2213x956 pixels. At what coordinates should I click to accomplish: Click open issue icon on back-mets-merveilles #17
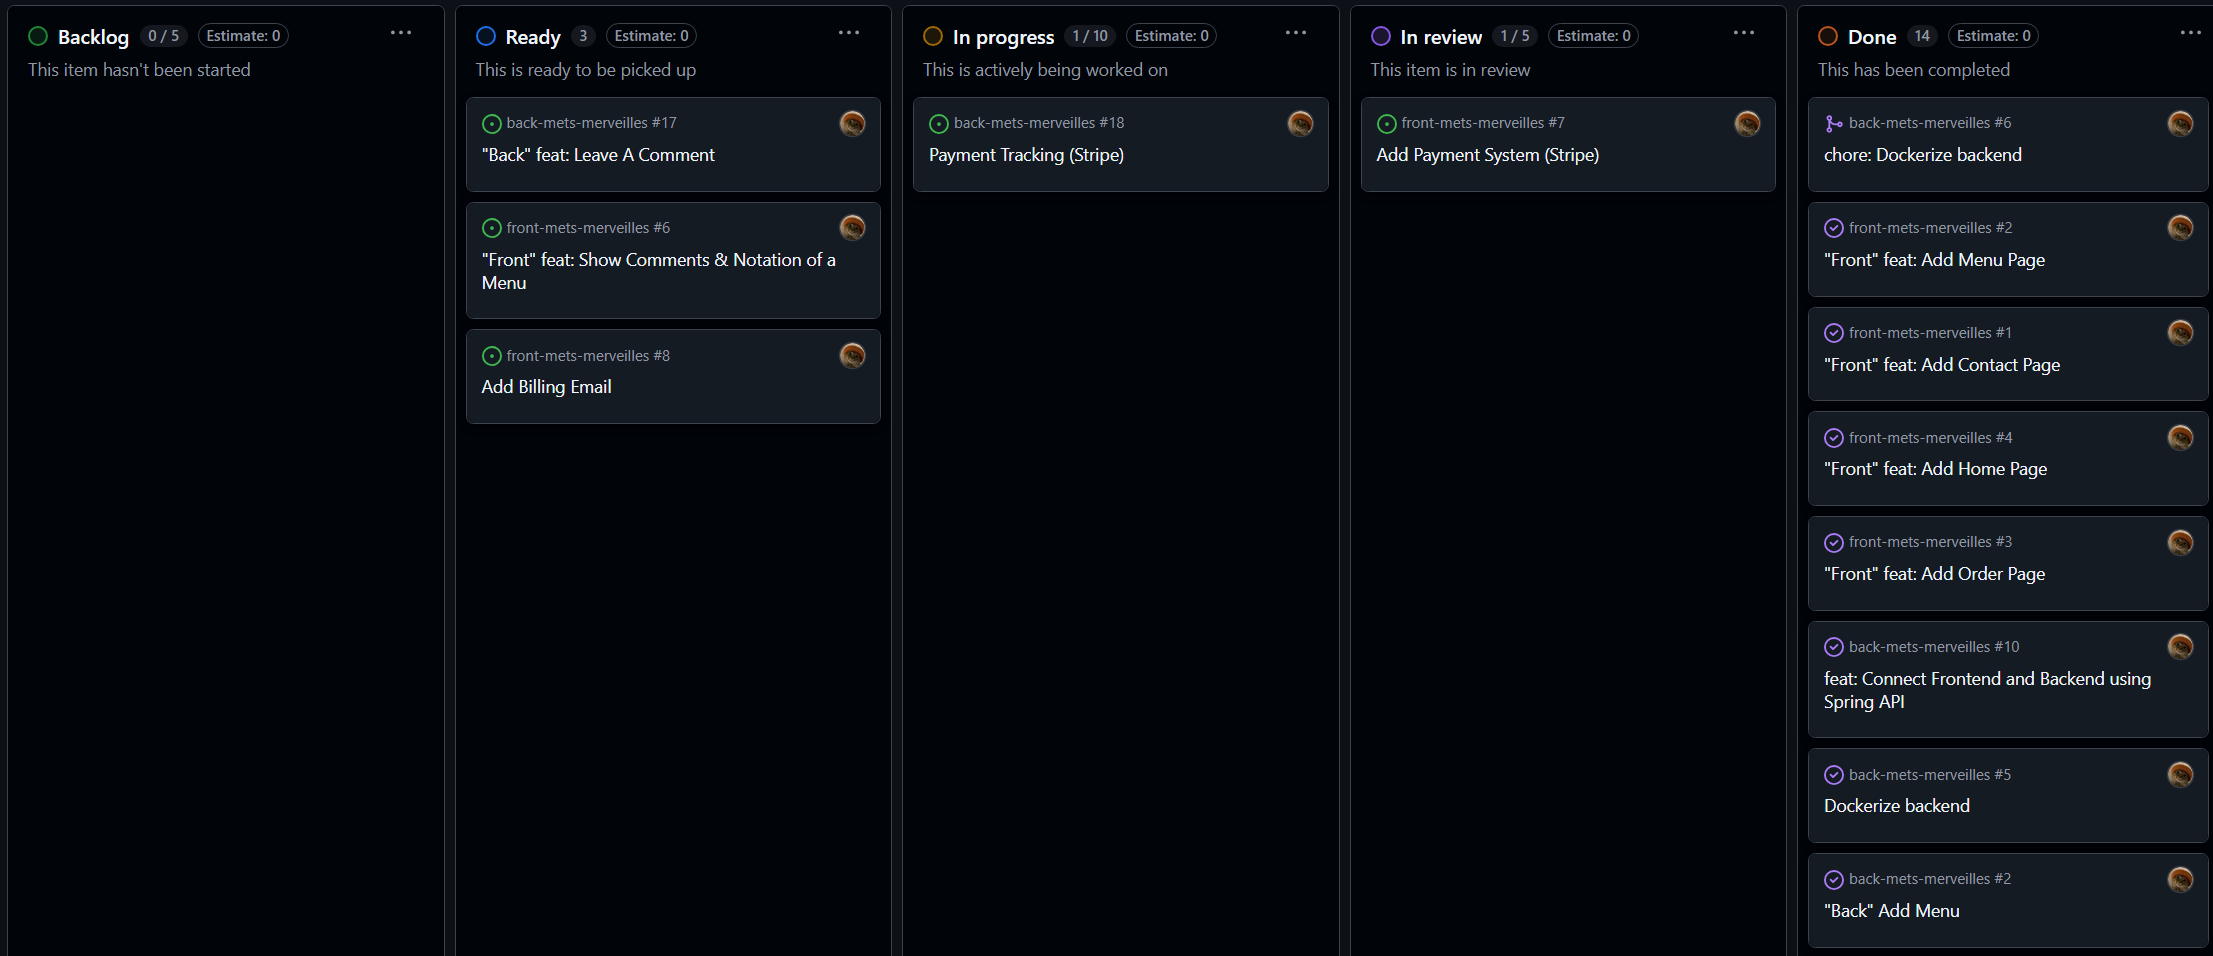tap(492, 124)
